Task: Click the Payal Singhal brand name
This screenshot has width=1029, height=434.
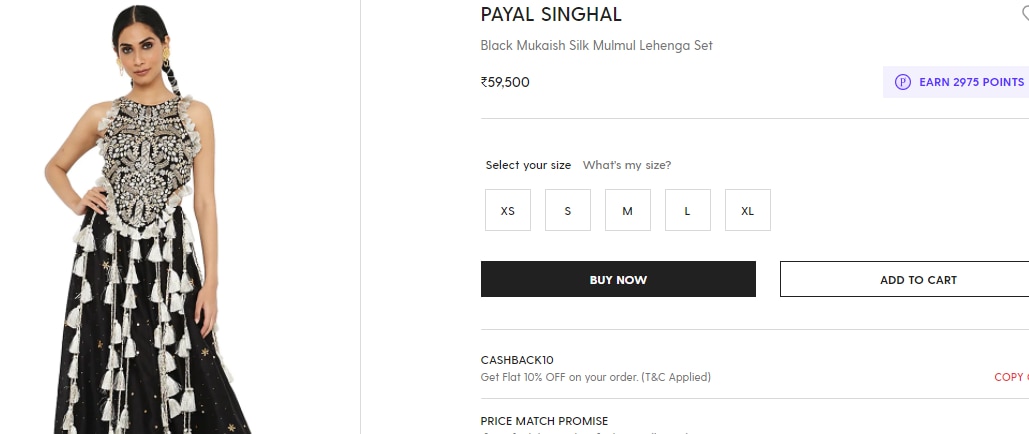Action: coord(551,14)
